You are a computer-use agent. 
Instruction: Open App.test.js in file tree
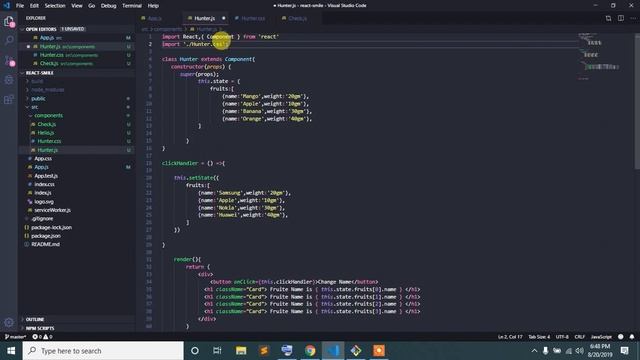46,176
